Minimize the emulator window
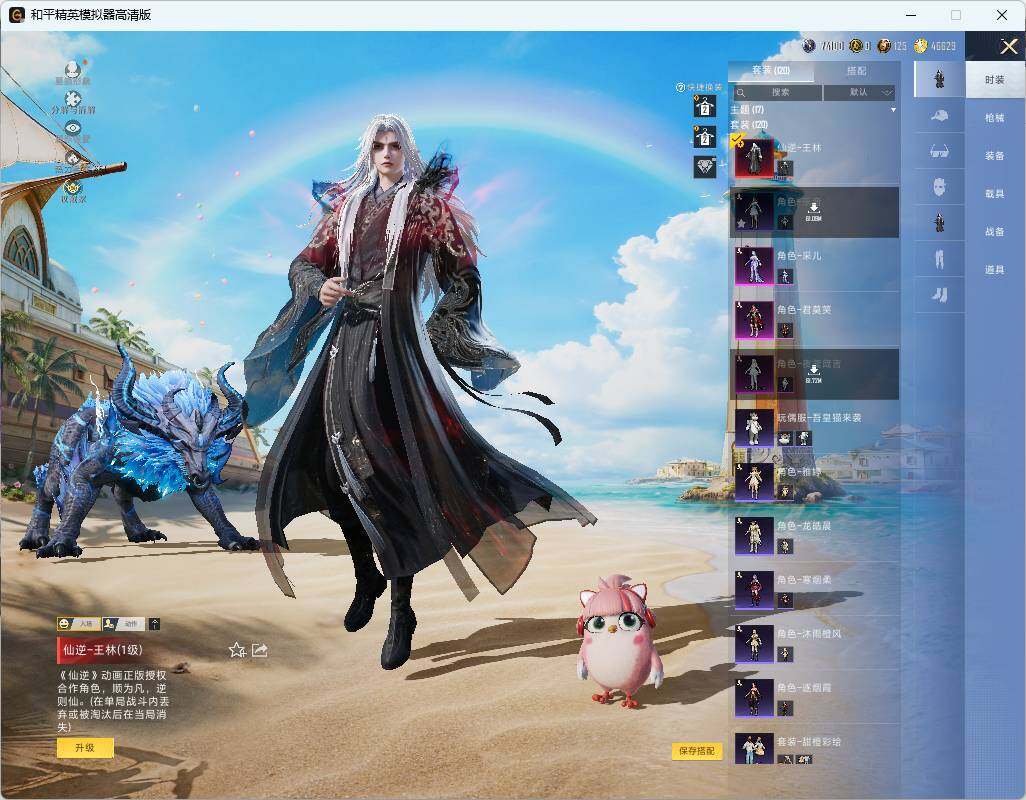This screenshot has width=1026, height=800. pyautogui.click(x=911, y=14)
